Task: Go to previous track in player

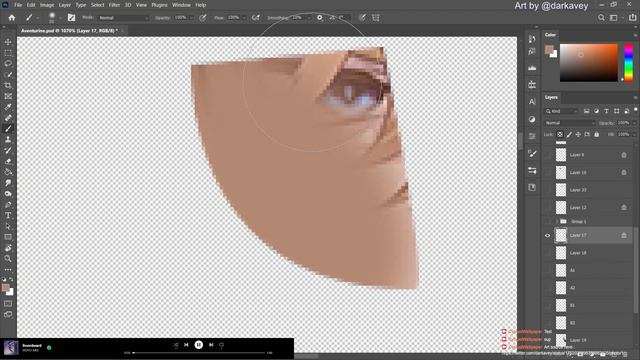Action: tap(186, 345)
